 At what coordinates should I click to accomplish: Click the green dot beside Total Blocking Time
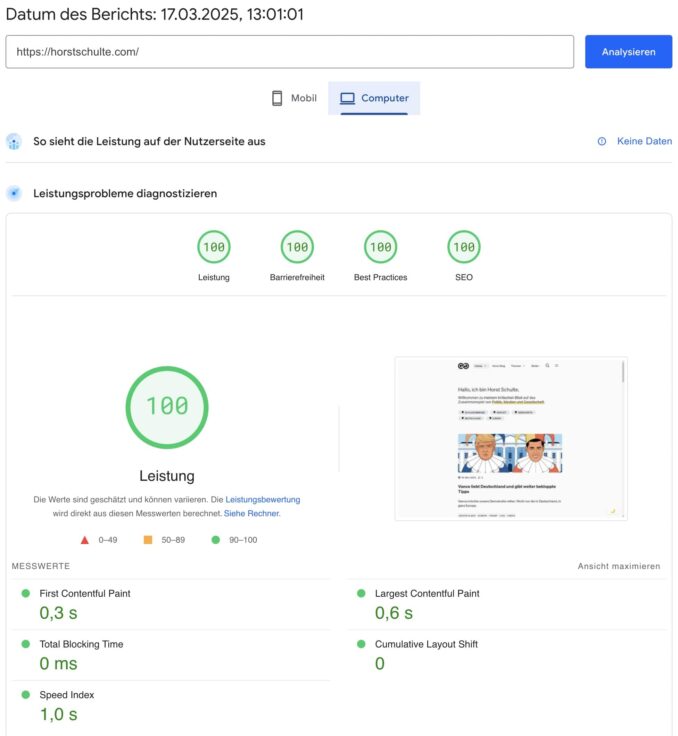tap(26, 644)
